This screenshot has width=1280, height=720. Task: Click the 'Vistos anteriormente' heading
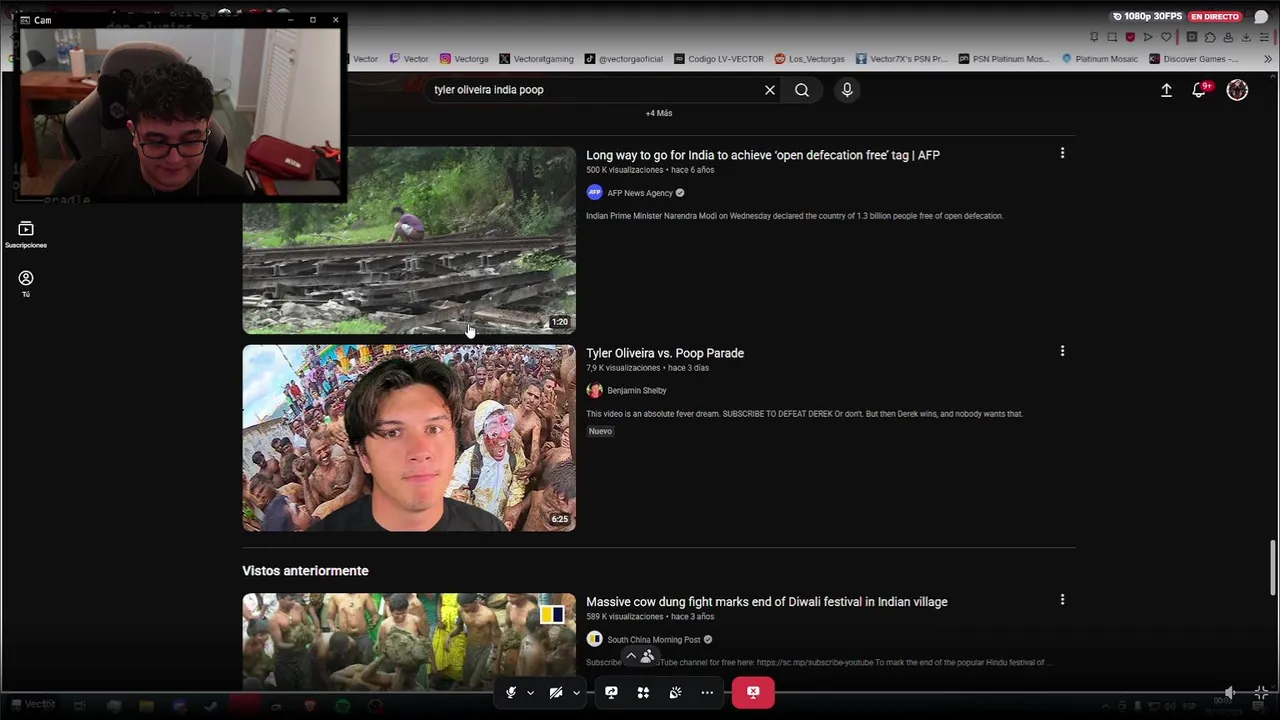[x=305, y=571]
